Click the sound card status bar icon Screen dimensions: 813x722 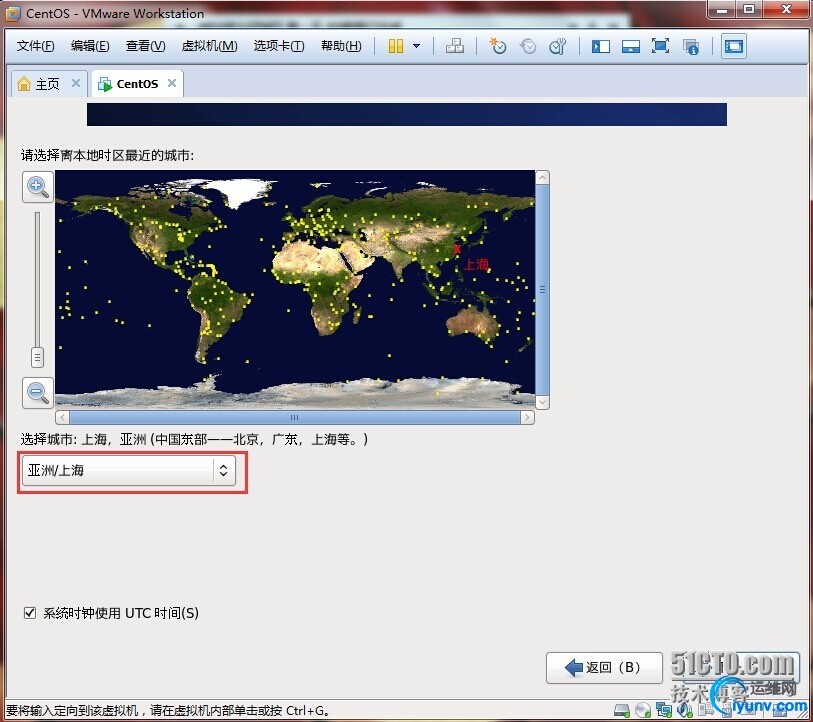point(684,710)
